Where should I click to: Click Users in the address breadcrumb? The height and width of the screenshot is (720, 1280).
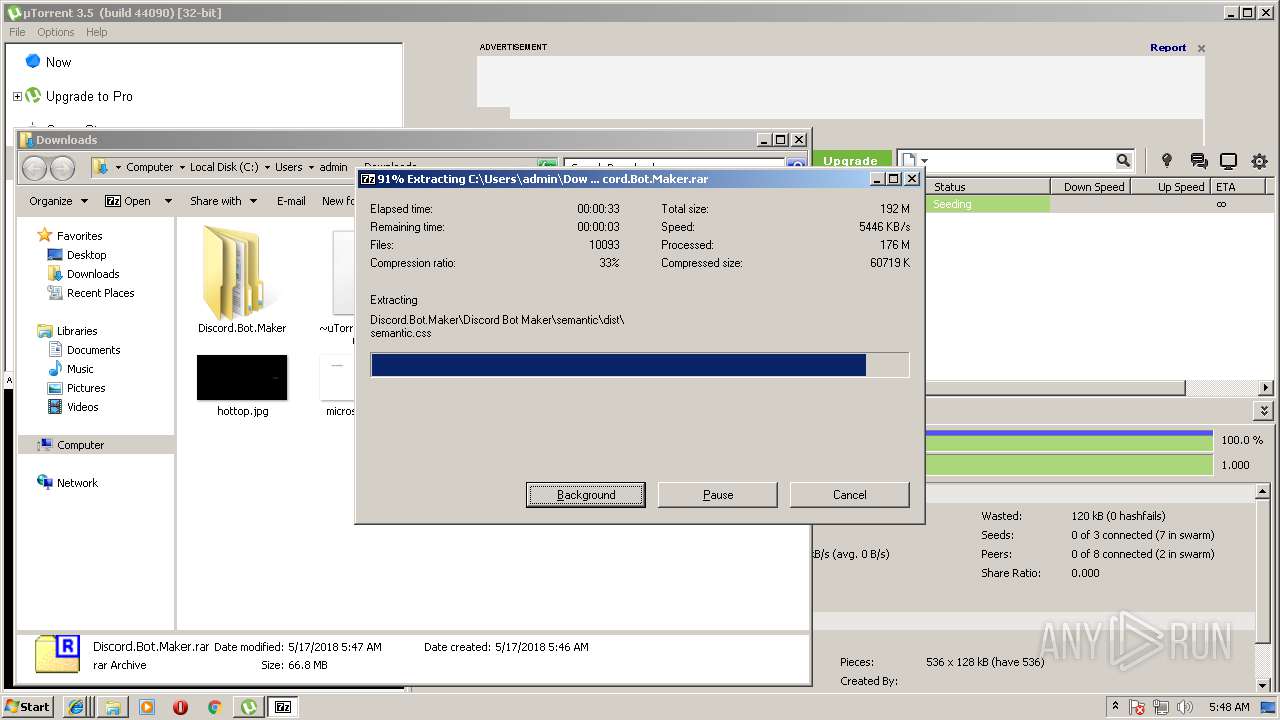click(x=288, y=167)
